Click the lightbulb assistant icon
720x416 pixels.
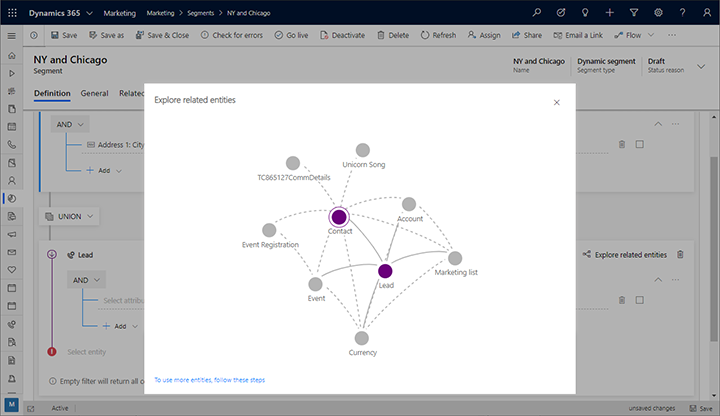[585, 13]
